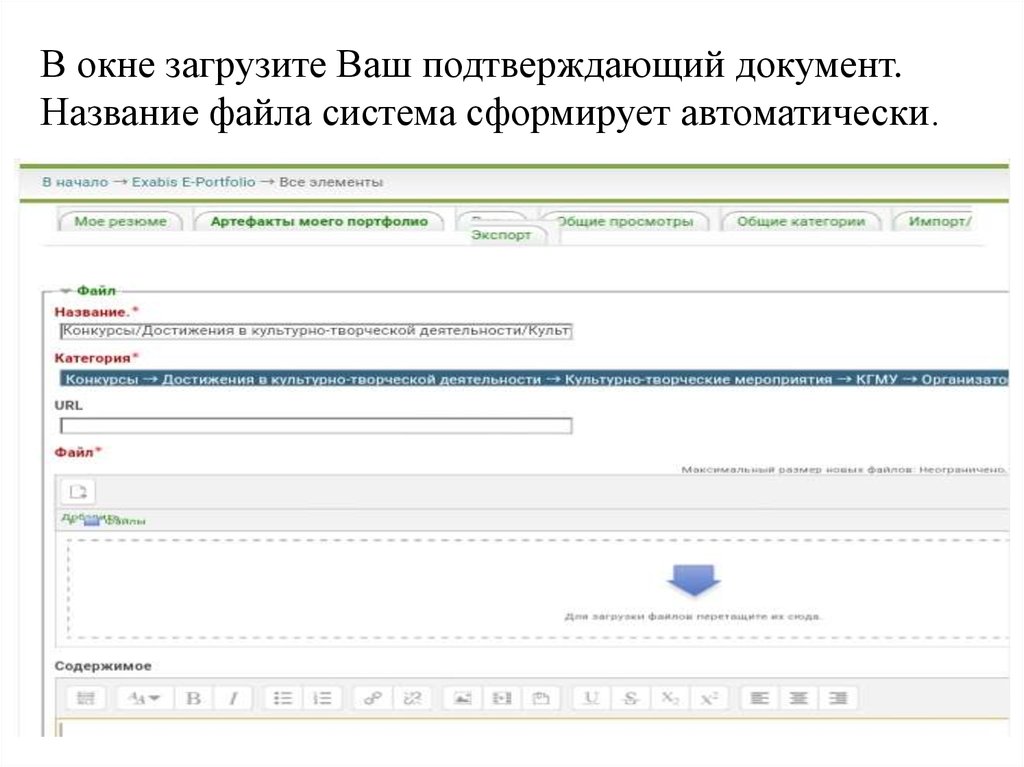Show more editor toolbar buttons
The height and width of the screenshot is (767, 1024).
(86, 698)
